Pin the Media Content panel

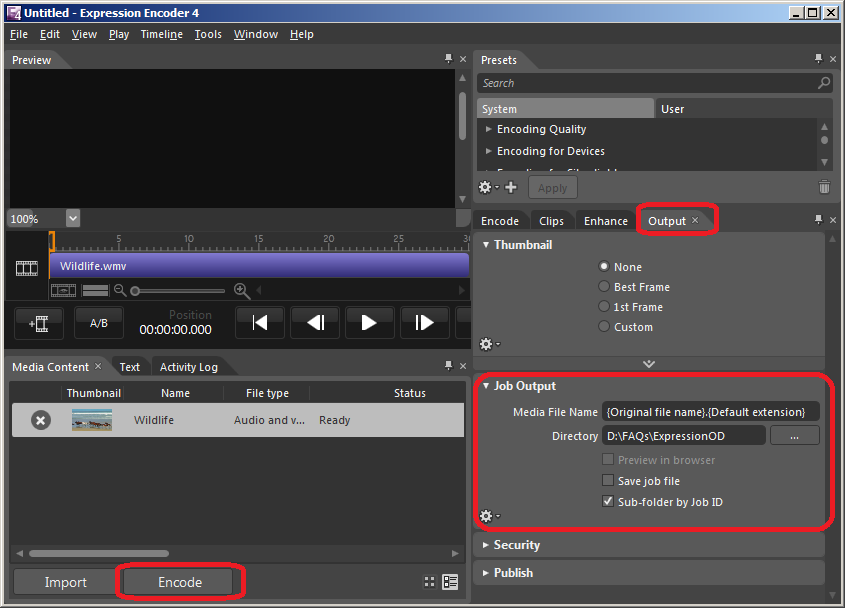448,365
